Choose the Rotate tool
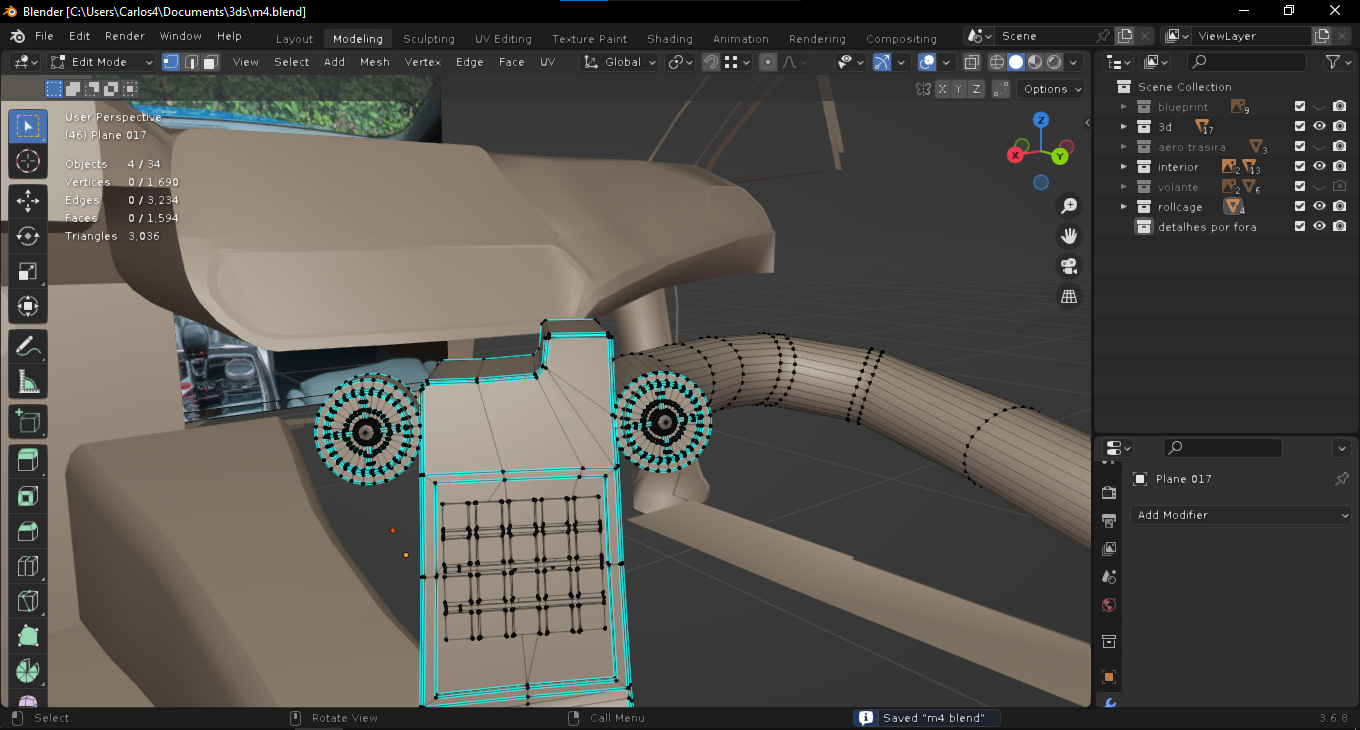1360x730 pixels. (28, 236)
